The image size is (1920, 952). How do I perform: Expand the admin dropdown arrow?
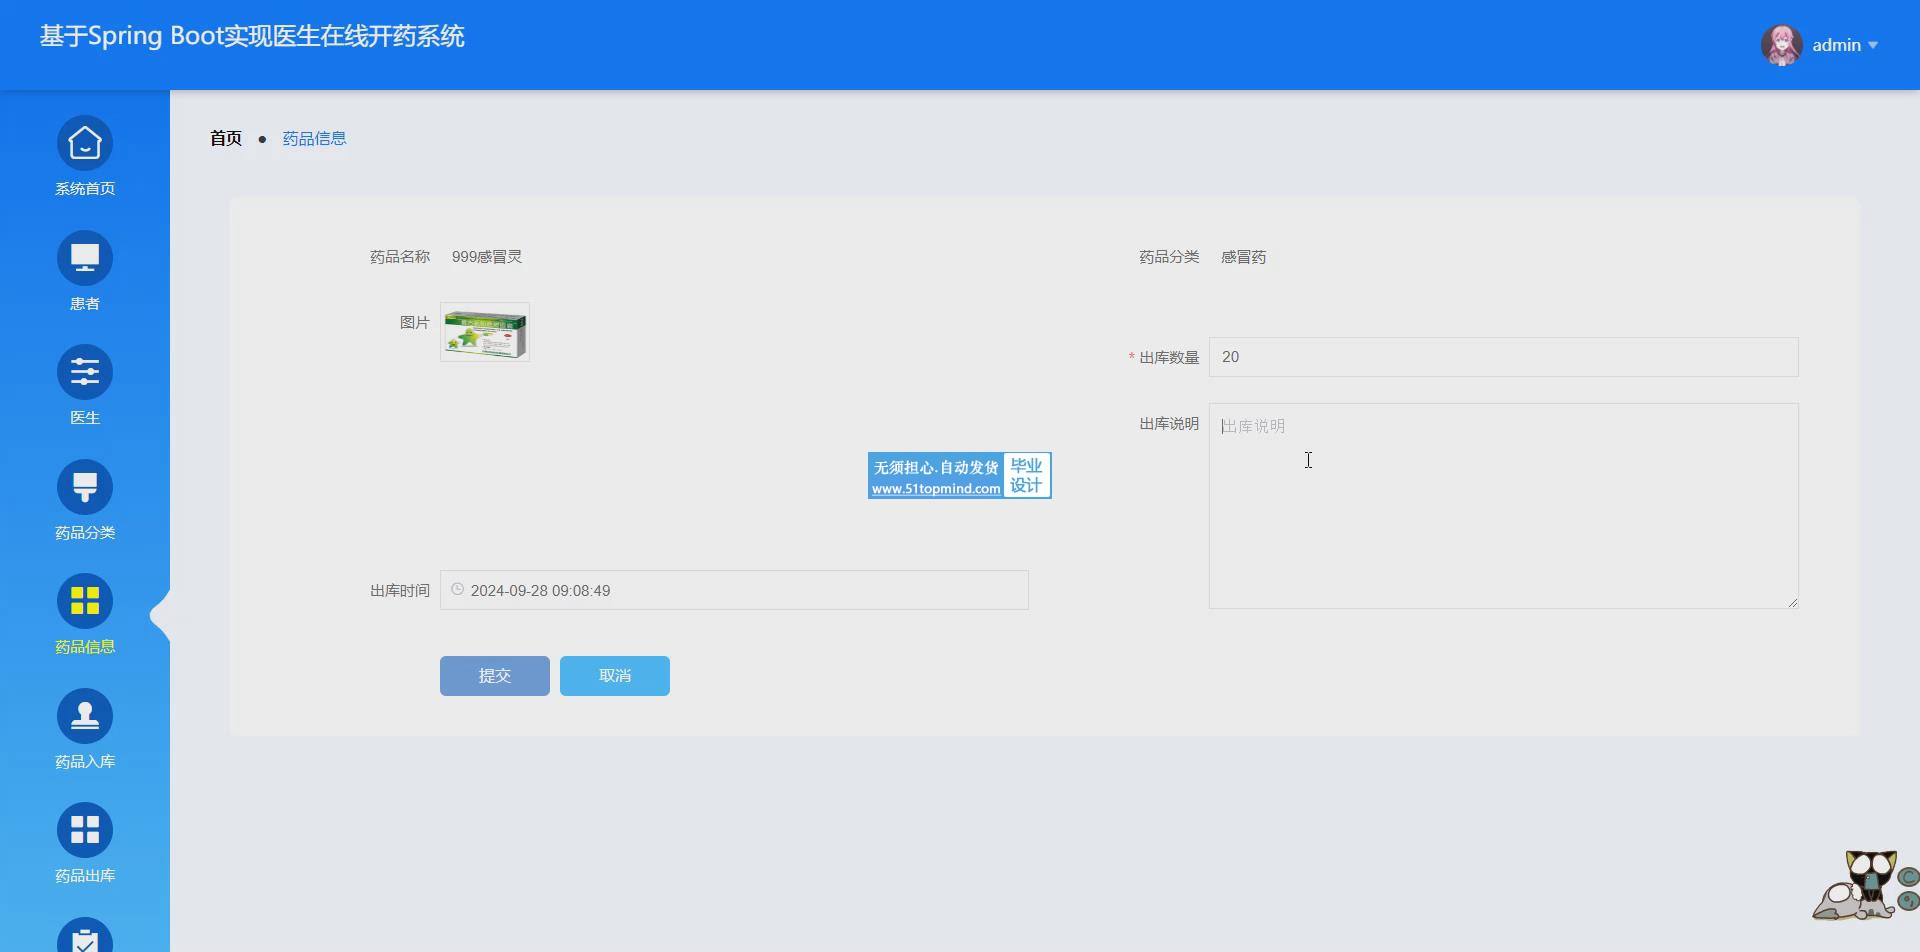pos(1873,45)
